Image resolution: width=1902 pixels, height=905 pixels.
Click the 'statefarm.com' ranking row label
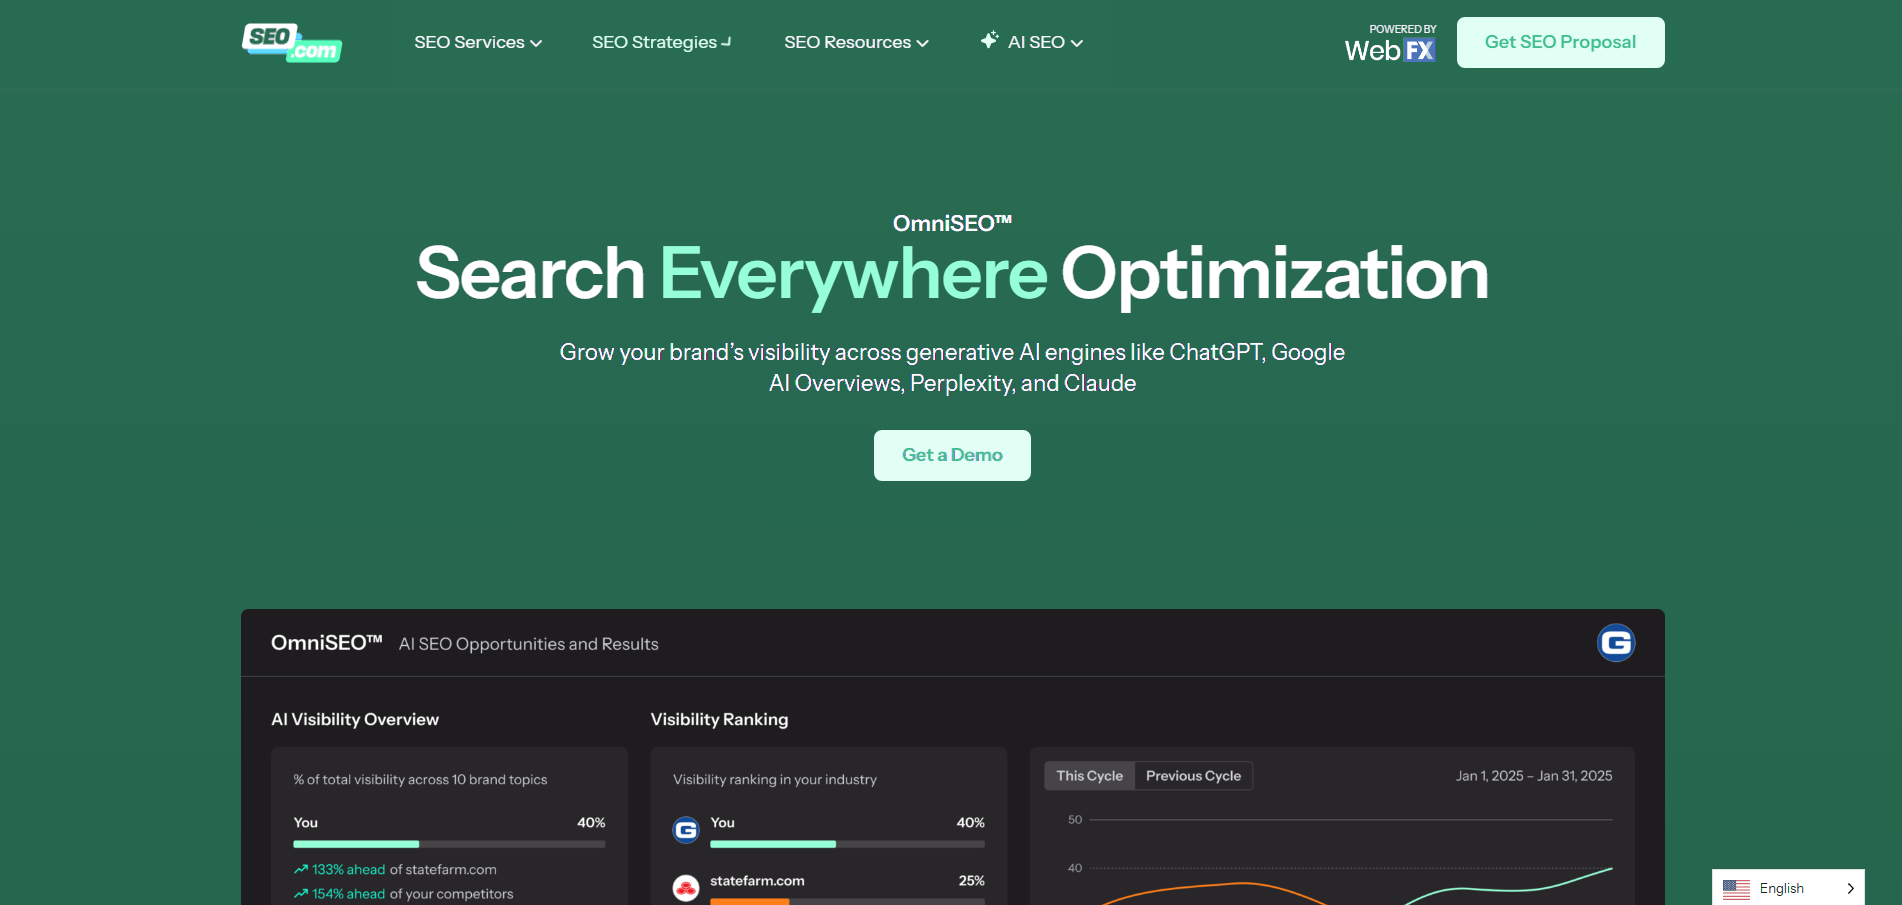[757, 881]
